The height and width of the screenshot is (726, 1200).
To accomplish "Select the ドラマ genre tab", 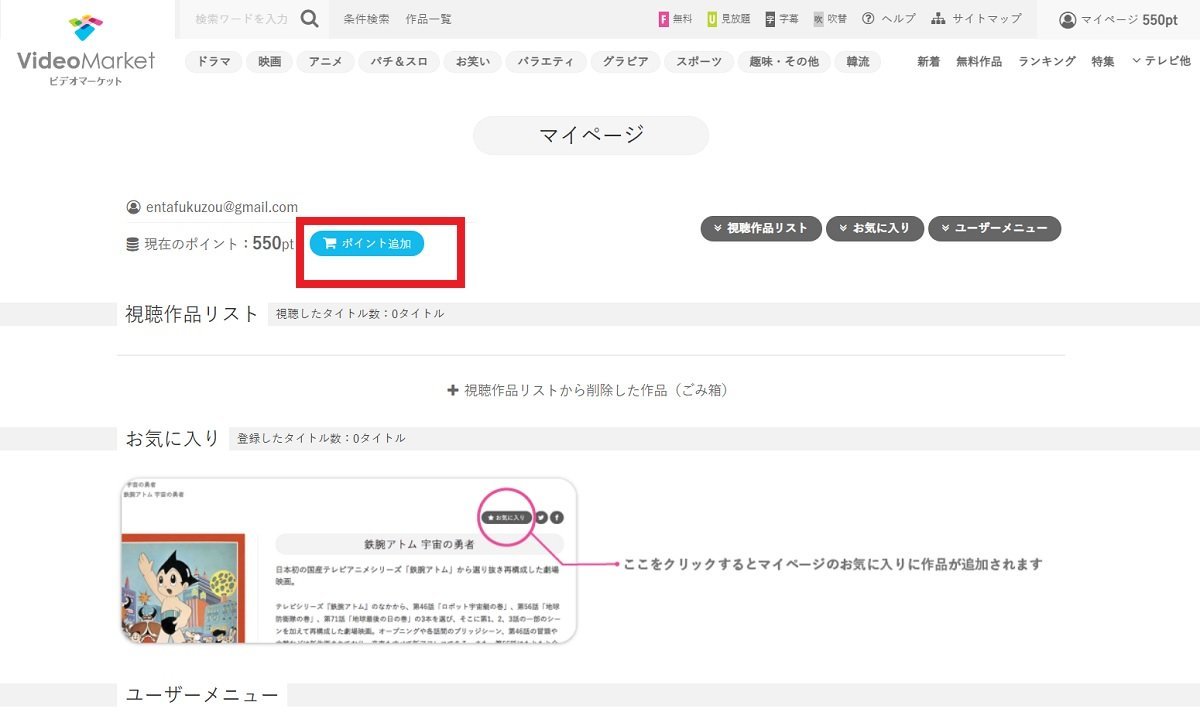I will tap(214, 62).
